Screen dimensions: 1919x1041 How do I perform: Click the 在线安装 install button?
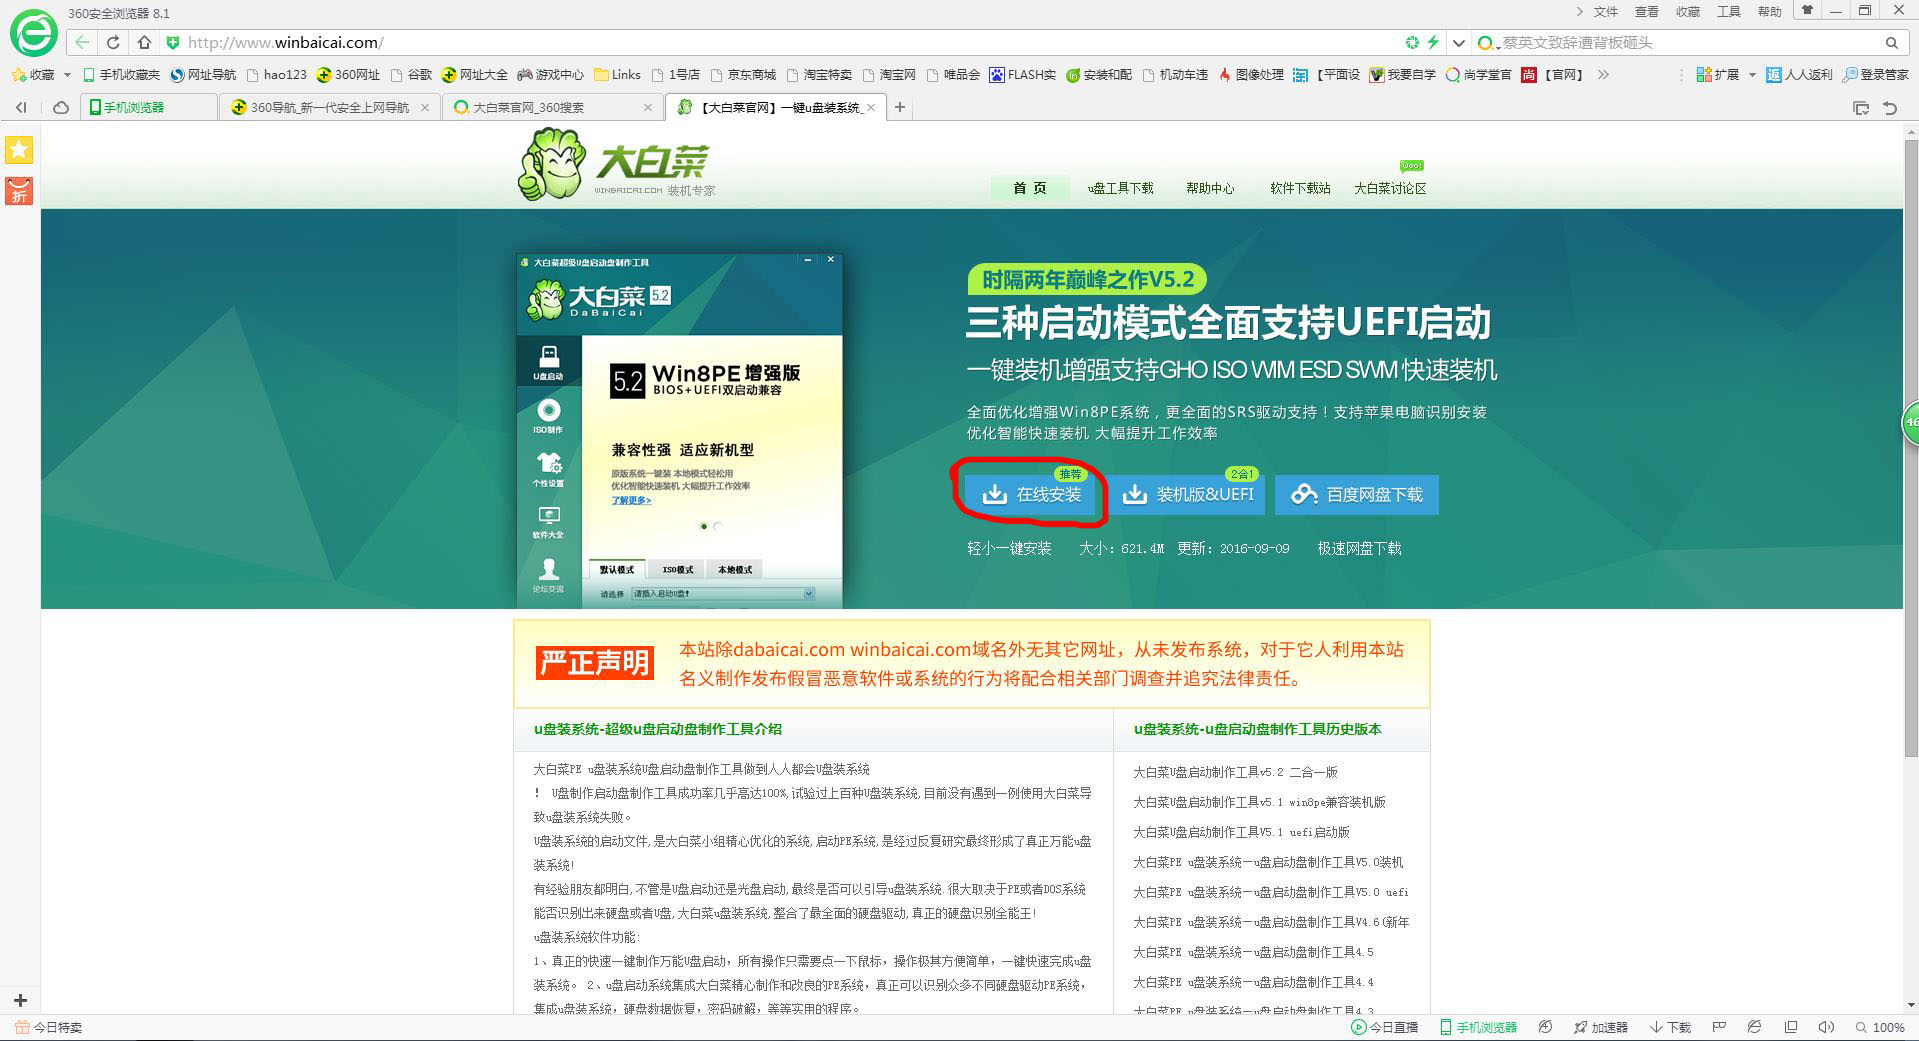(1030, 494)
